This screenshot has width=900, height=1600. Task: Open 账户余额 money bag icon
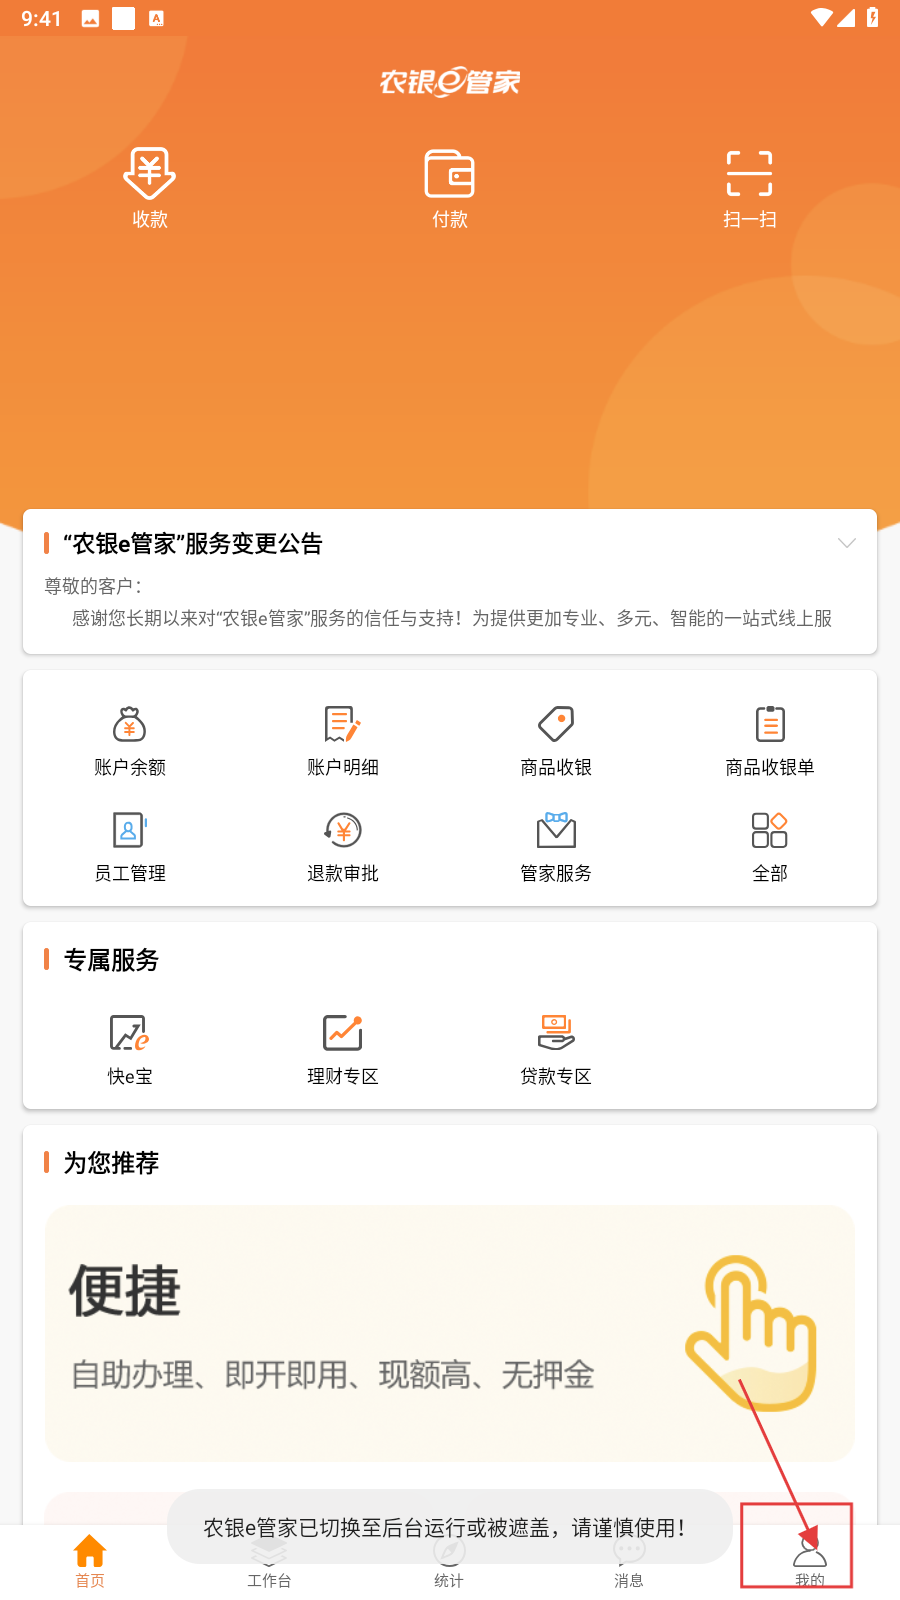point(130,724)
